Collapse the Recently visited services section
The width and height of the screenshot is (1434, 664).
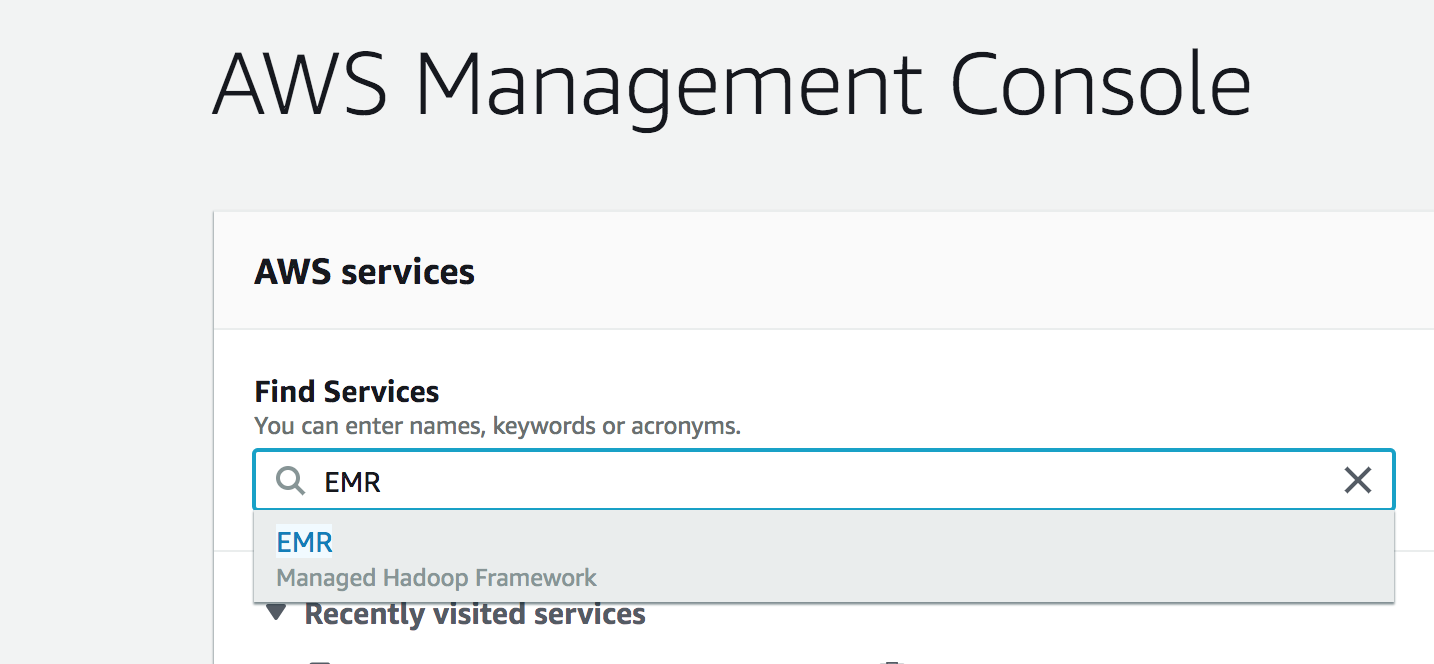(277, 612)
